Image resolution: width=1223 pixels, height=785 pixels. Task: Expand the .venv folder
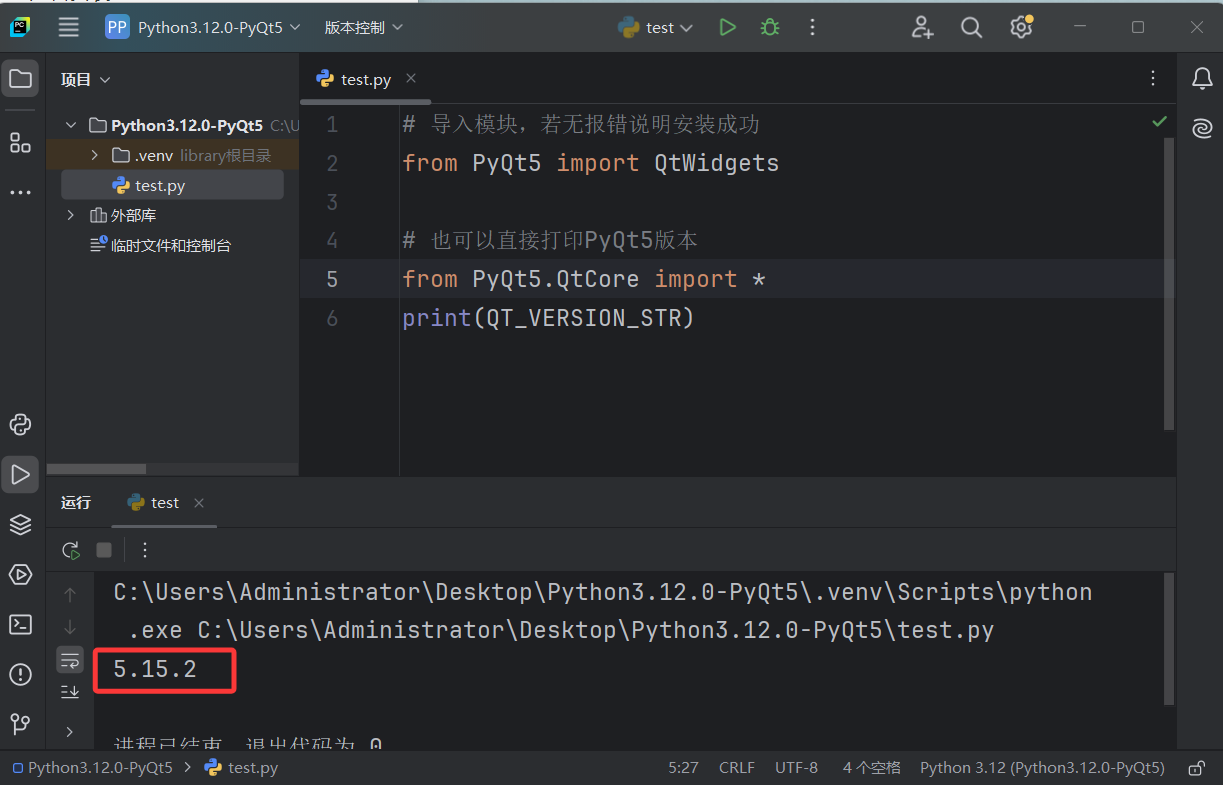click(x=94, y=155)
